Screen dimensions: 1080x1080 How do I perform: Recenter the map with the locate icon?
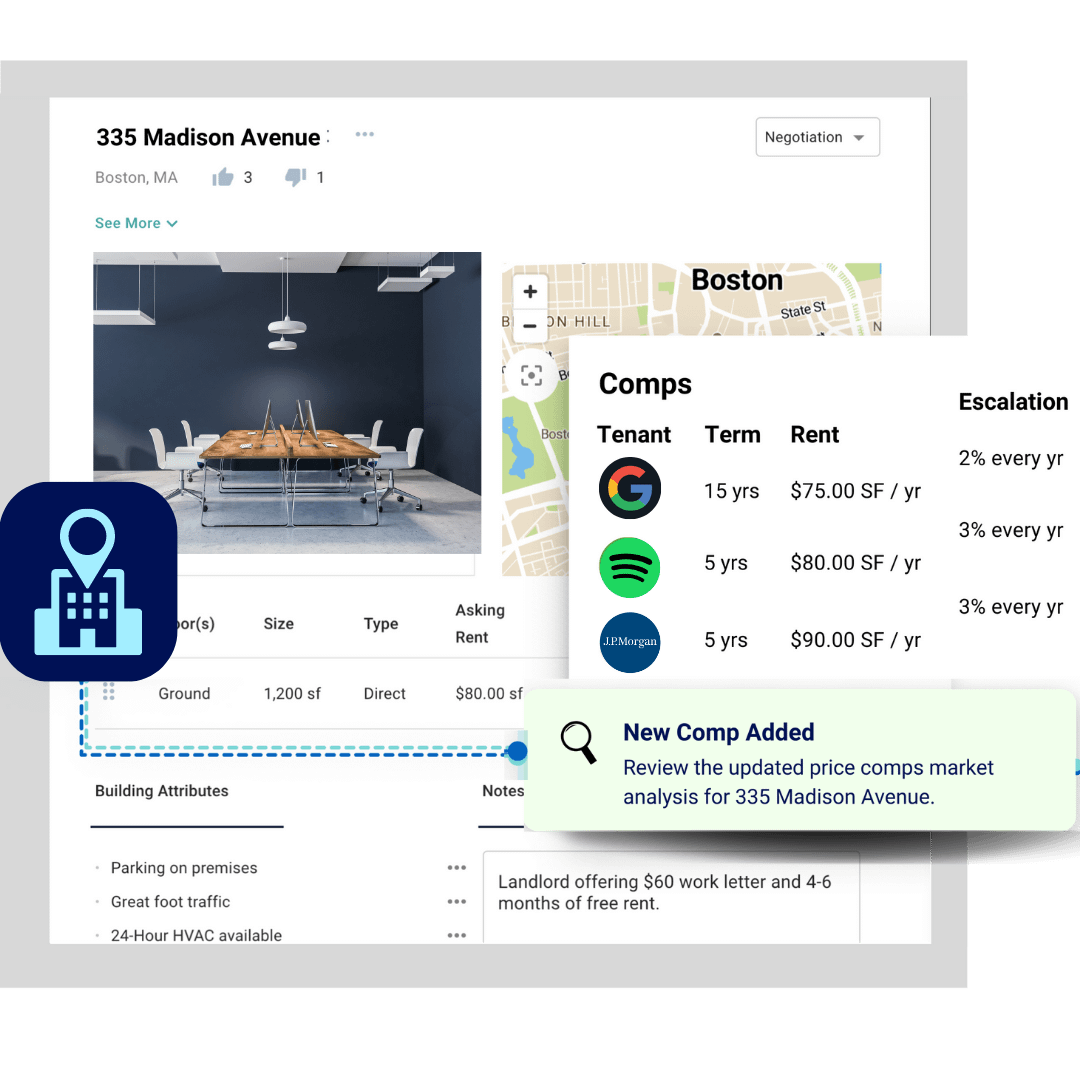click(531, 375)
